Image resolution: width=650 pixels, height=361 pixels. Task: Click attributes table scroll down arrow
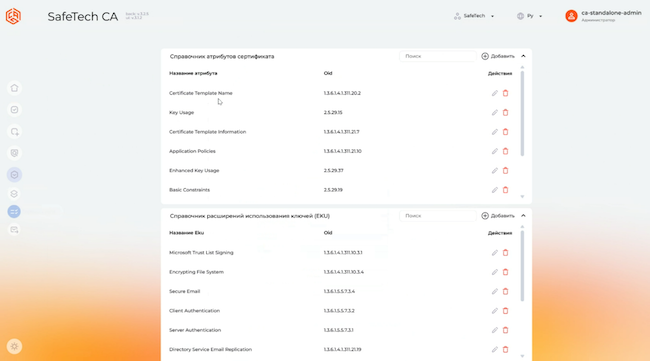tap(522, 196)
